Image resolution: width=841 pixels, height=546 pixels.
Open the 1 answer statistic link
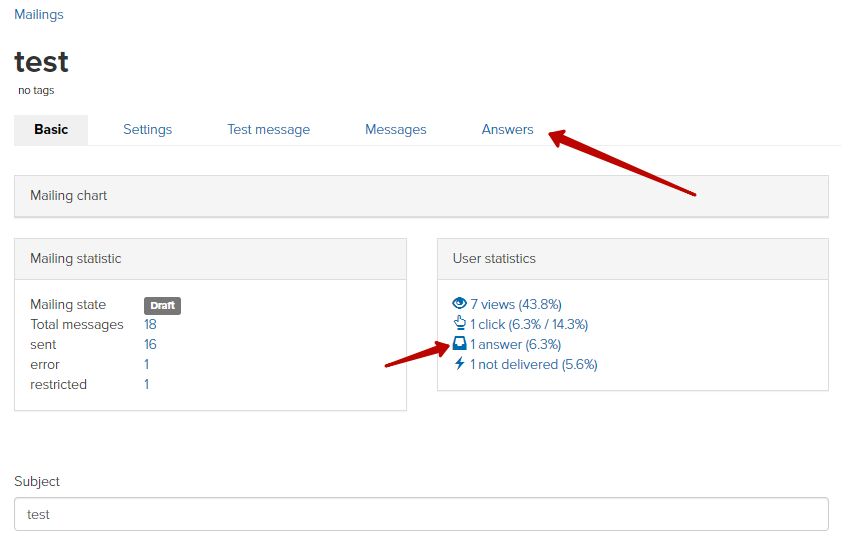515,344
